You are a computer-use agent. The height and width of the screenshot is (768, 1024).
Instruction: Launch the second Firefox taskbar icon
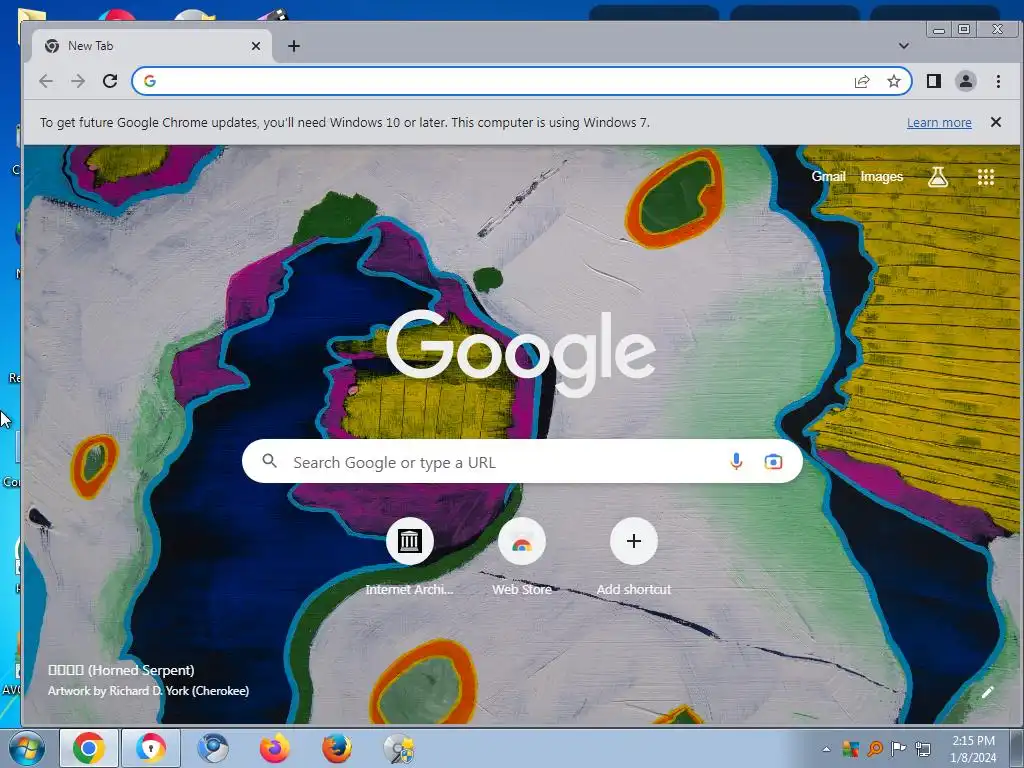pyautogui.click(x=337, y=748)
